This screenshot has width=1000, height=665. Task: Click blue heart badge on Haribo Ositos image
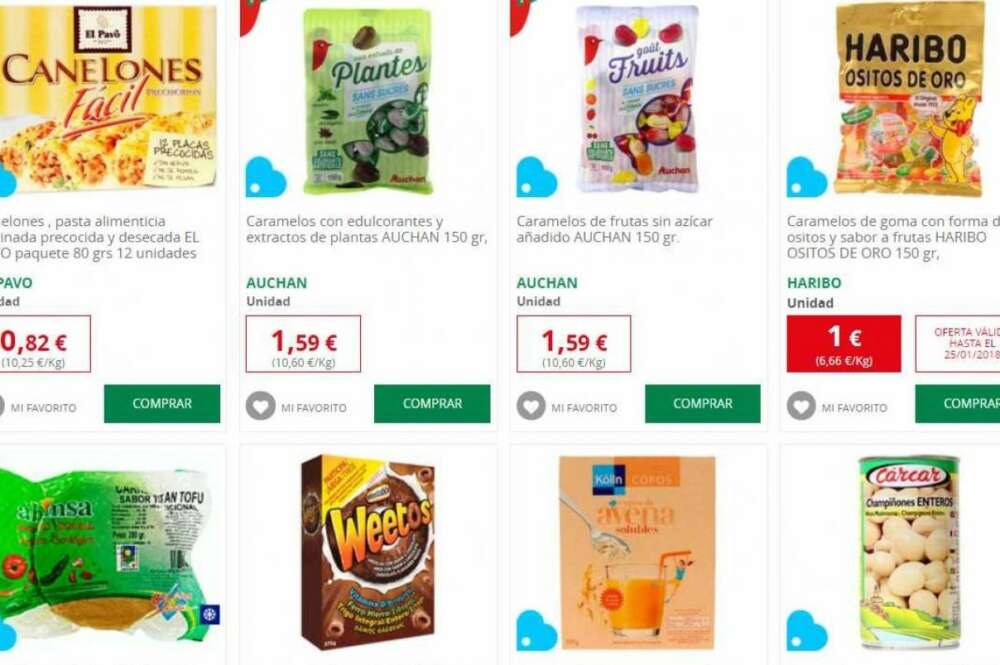807,177
